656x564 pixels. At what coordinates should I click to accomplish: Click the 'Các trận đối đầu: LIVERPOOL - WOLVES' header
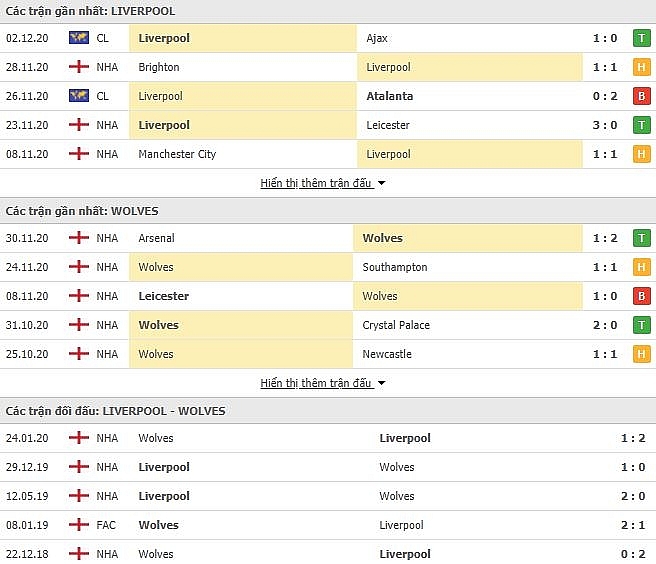(x=115, y=411)
